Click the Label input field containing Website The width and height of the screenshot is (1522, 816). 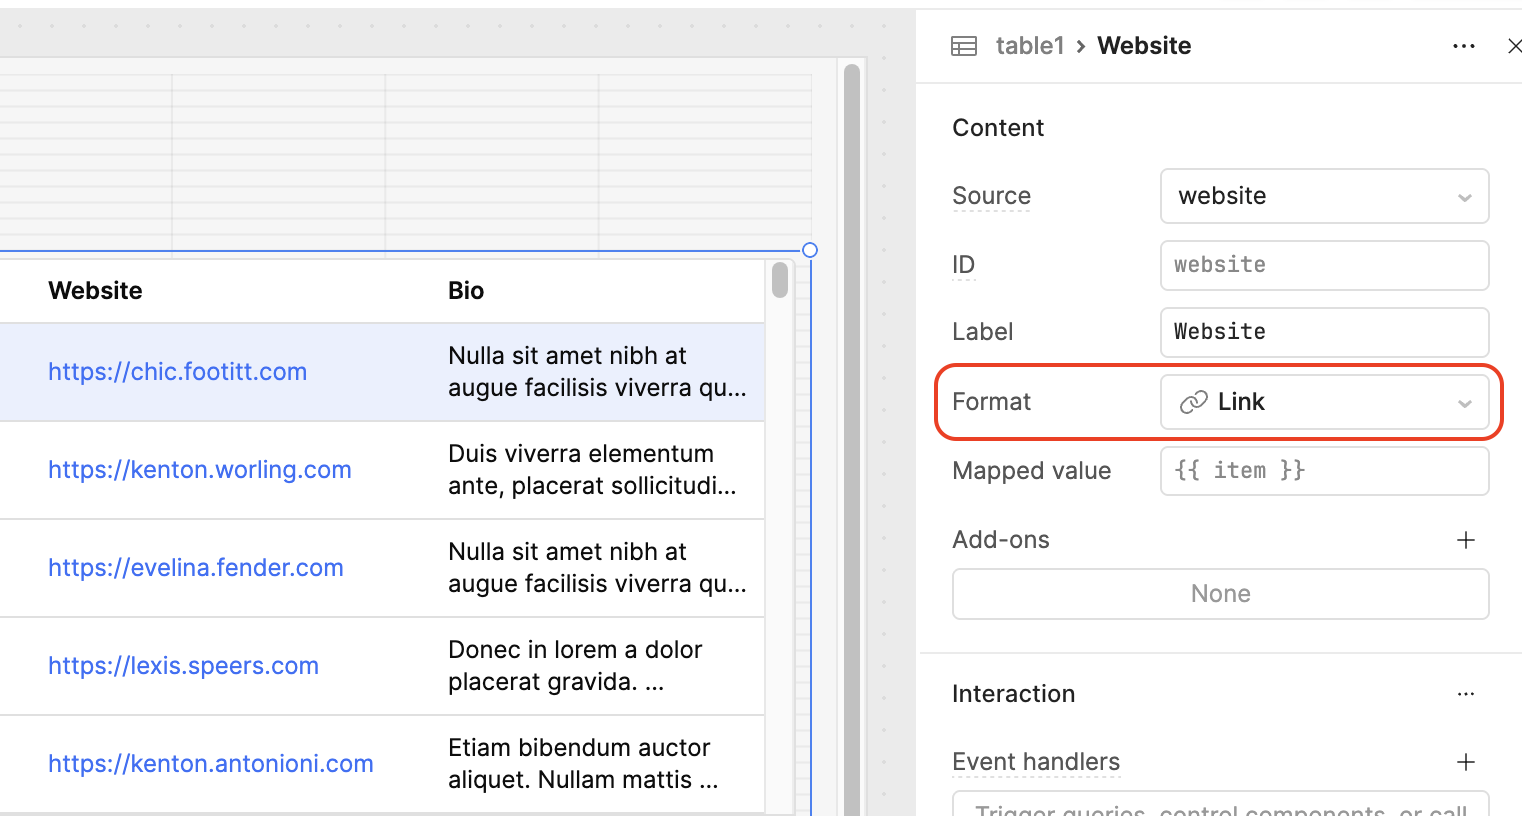(1323, 332)
